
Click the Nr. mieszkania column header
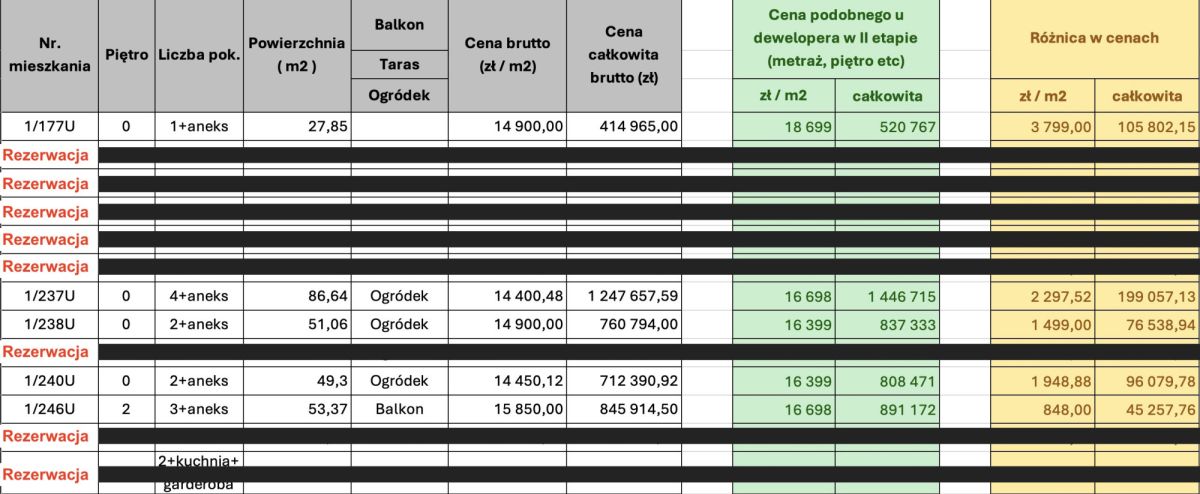tap(49, 55)
